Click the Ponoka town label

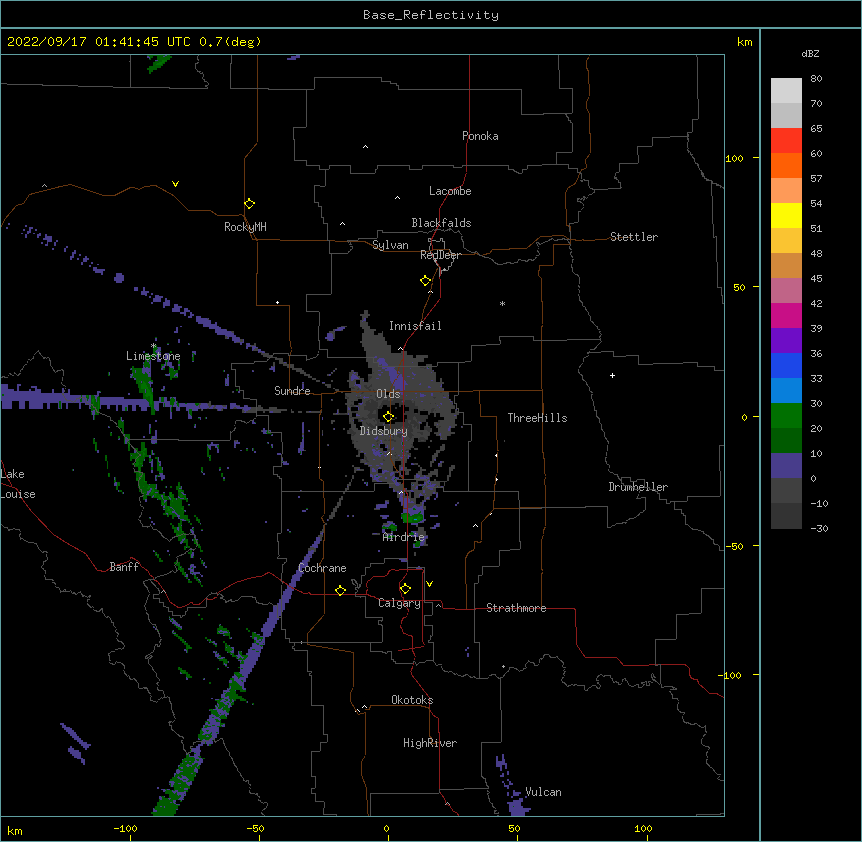tap(480, 136)
